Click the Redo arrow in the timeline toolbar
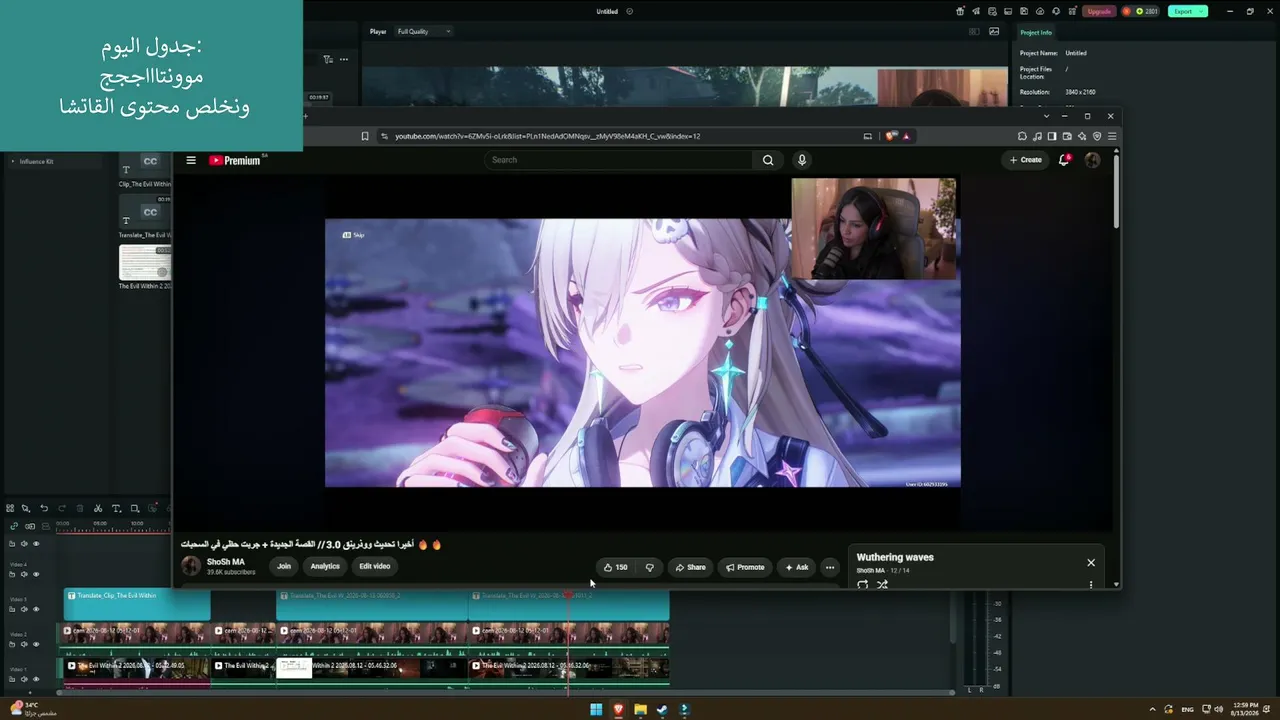Viewport: 1280px width, 720px height. click(x=62, y=508)
